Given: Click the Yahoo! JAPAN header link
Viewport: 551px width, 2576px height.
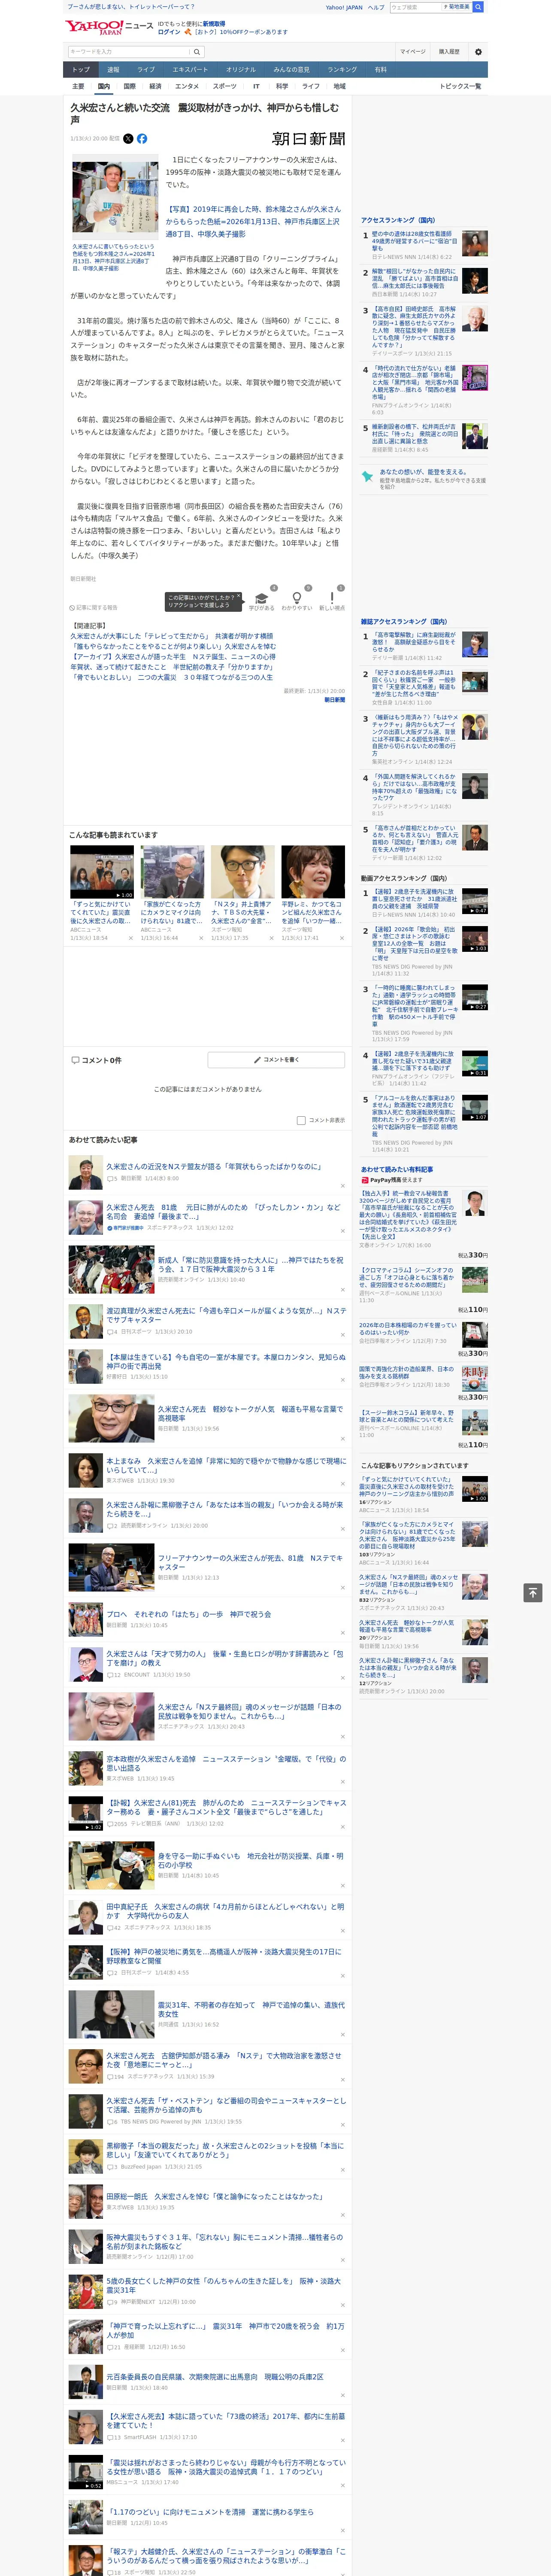Looking at the screenshot, I should click(344, 7).
